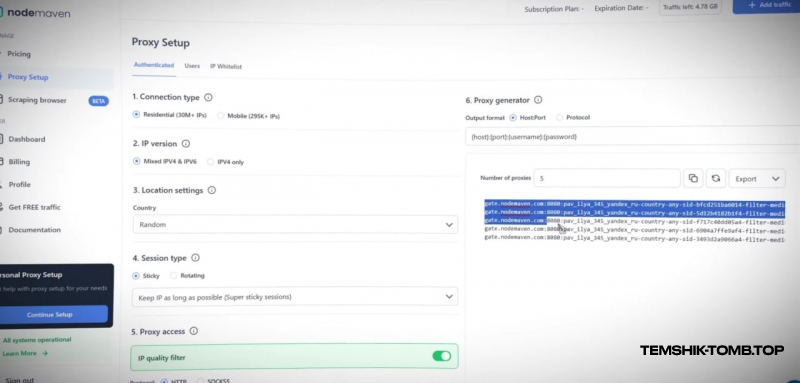Open Location settings info icon
This screenshot has width=800, height=383.
tap(212, 190)
